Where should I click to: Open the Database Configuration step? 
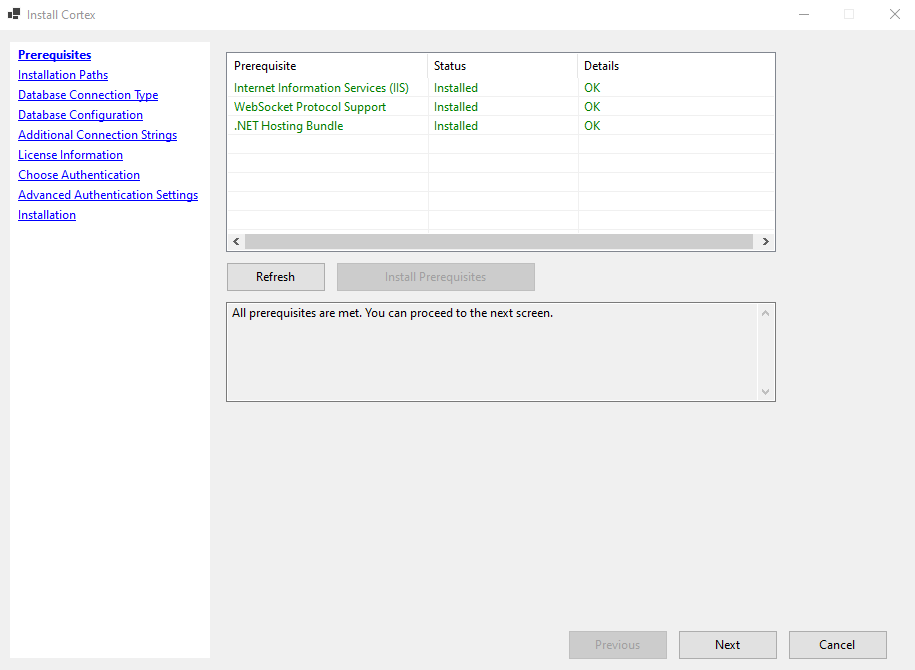(80, 114)
